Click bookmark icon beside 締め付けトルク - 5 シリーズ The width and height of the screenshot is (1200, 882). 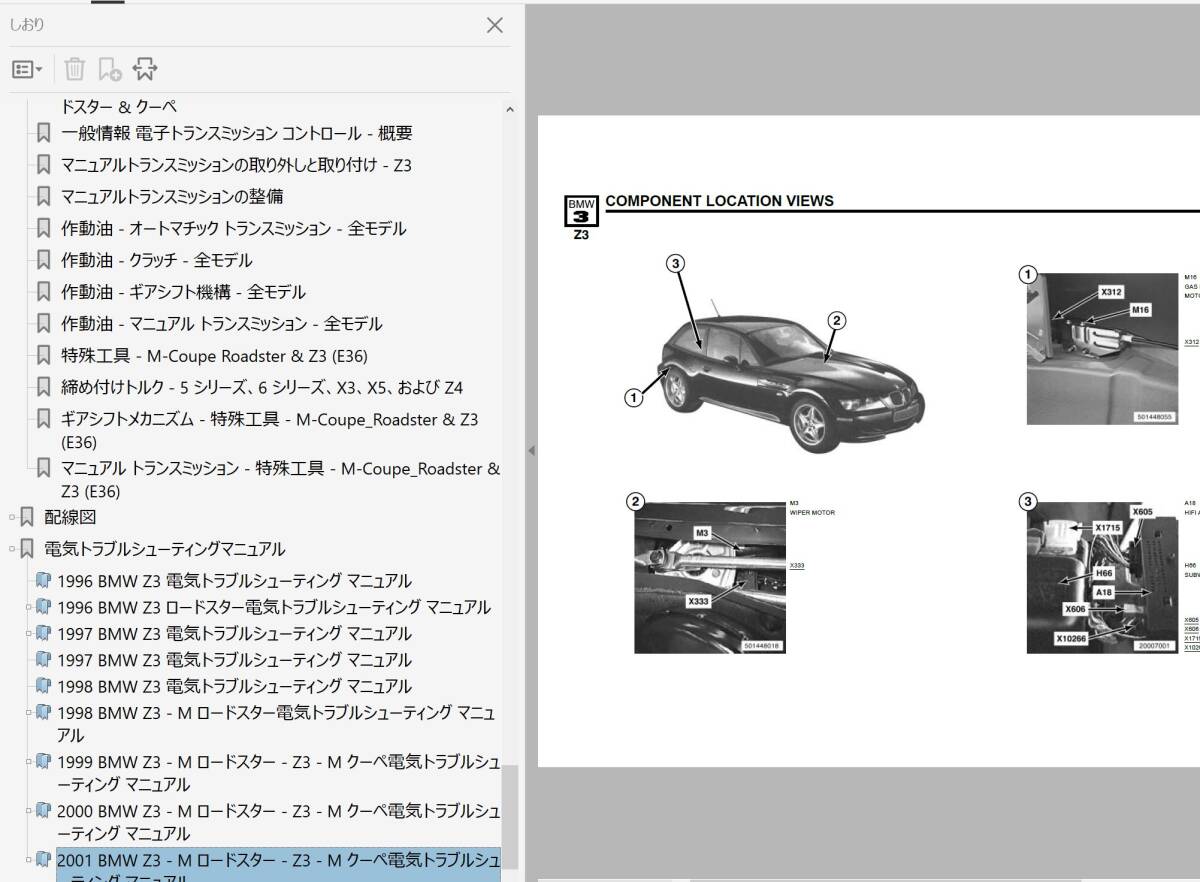pyautogui.click(x=43, y=387)
